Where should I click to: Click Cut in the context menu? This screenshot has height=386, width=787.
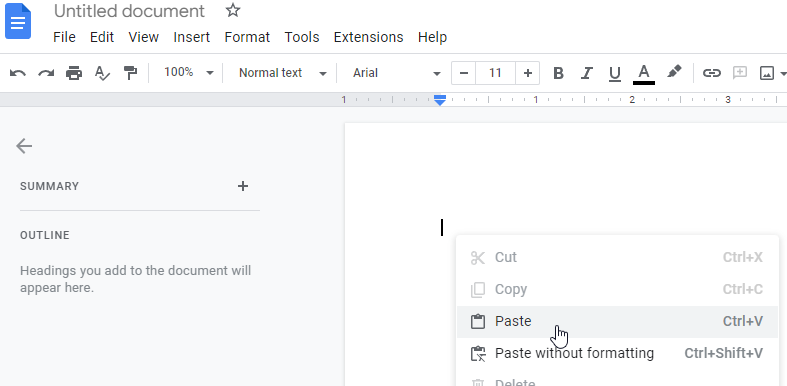point(617,258)
